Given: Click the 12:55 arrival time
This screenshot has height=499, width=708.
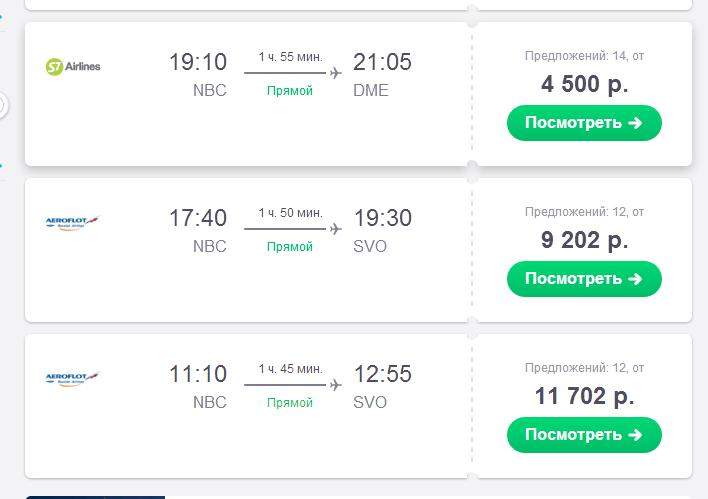Looking at the screenshot, I should coord(382,374).
